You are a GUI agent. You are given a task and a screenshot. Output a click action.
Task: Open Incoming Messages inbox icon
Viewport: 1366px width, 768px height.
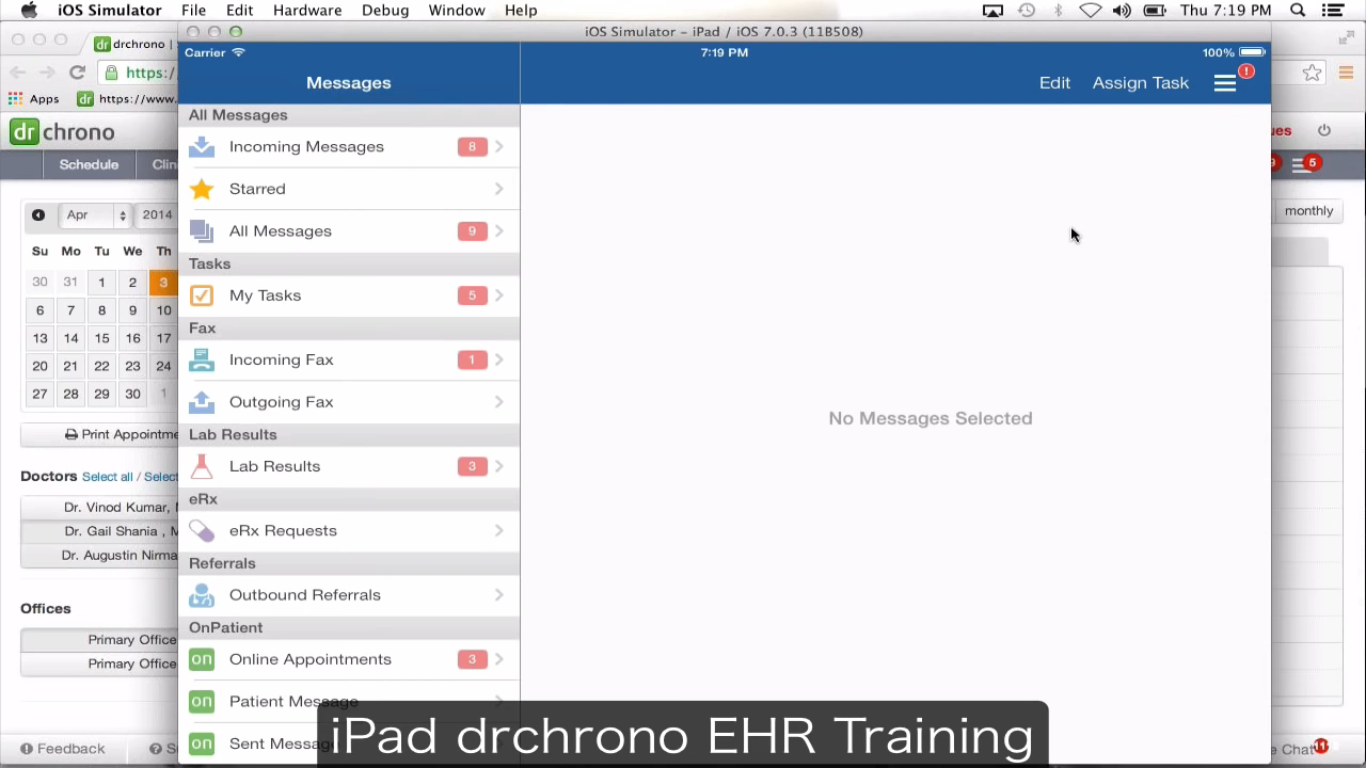pos(202,147)
